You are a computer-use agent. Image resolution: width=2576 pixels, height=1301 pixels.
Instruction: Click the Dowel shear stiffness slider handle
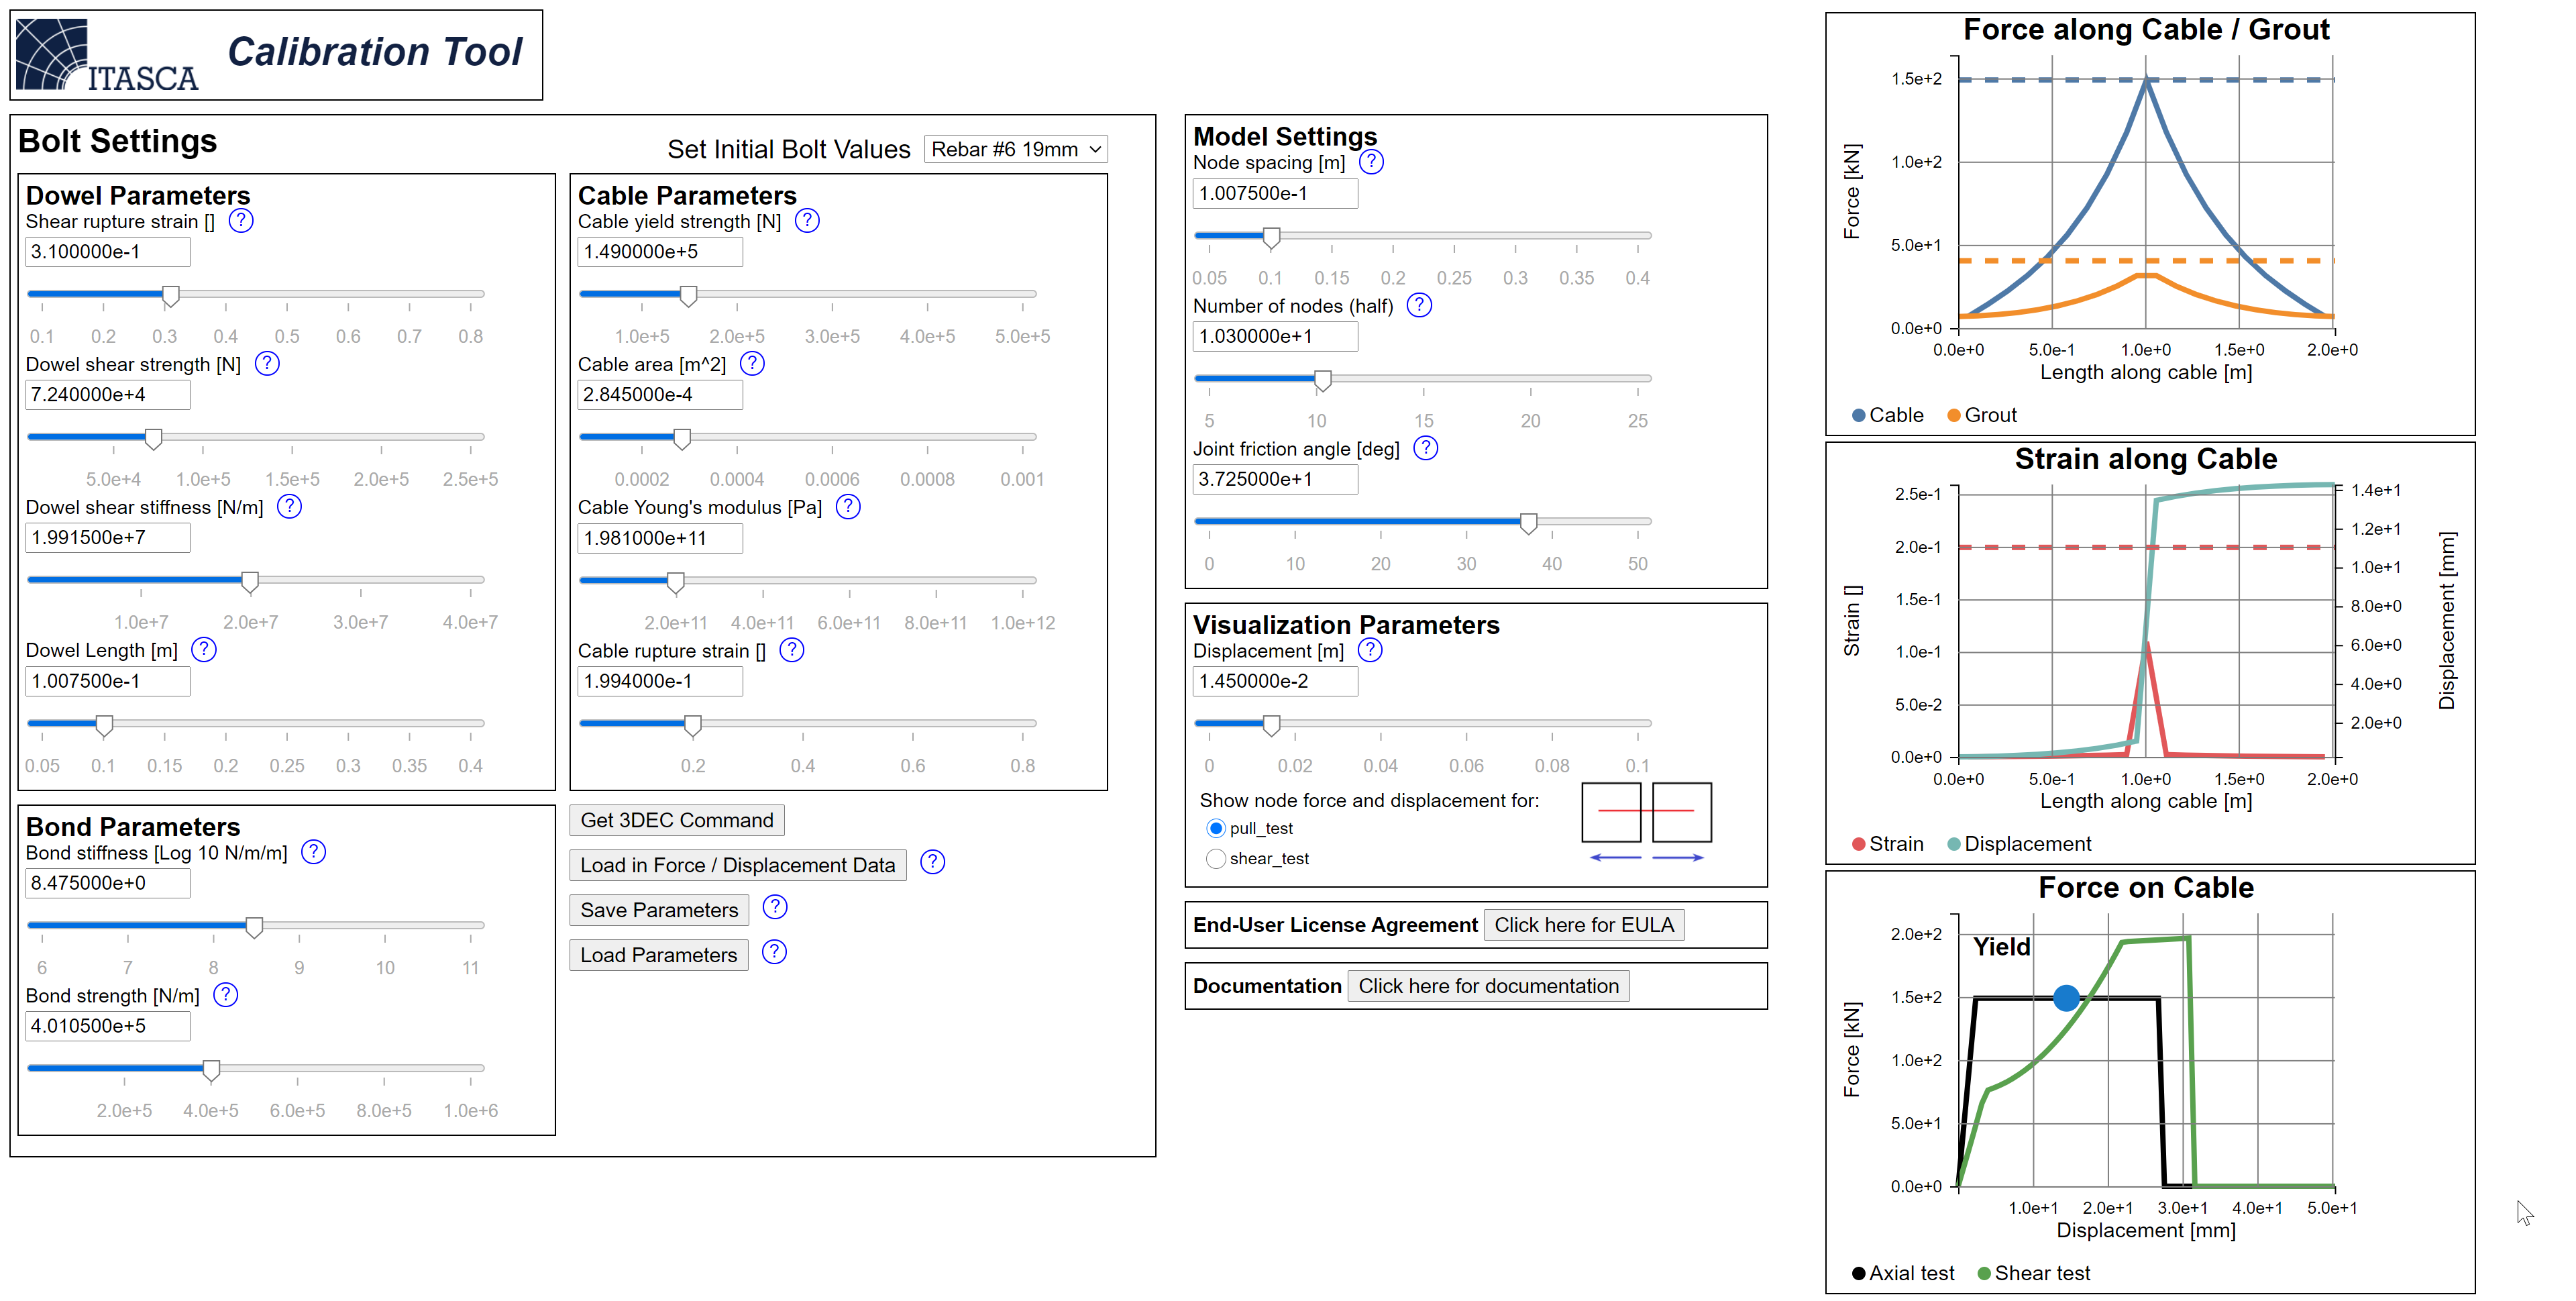[x=250, y=581]
